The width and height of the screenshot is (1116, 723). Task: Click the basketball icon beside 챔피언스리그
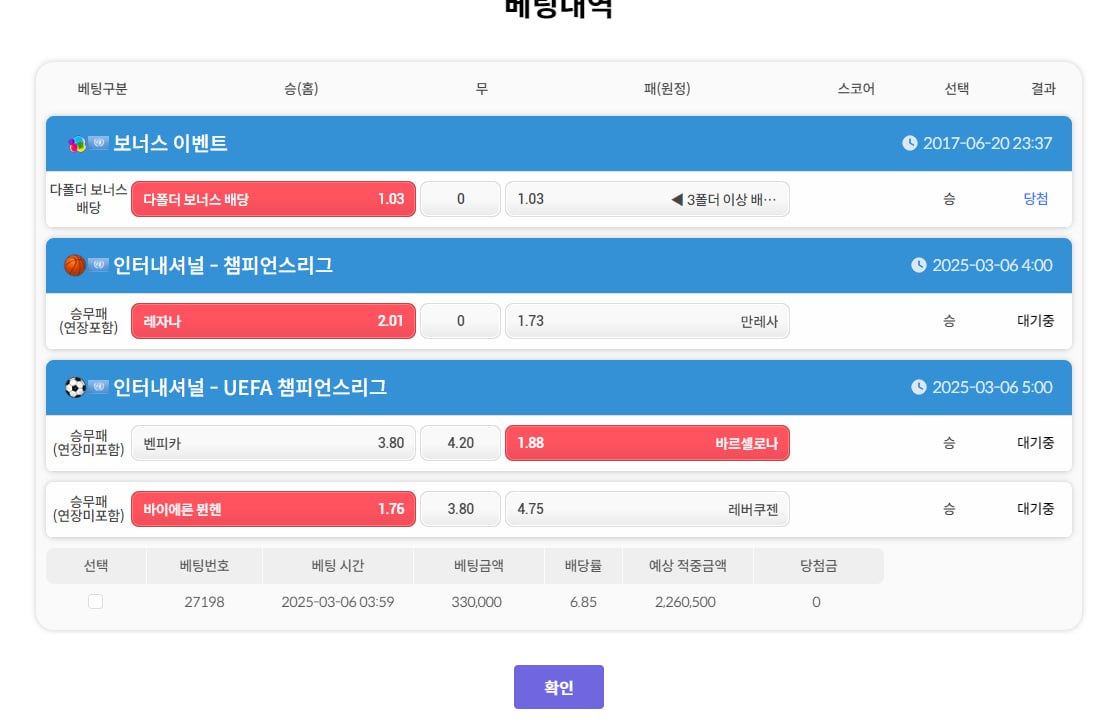click(x=75, y=265)
